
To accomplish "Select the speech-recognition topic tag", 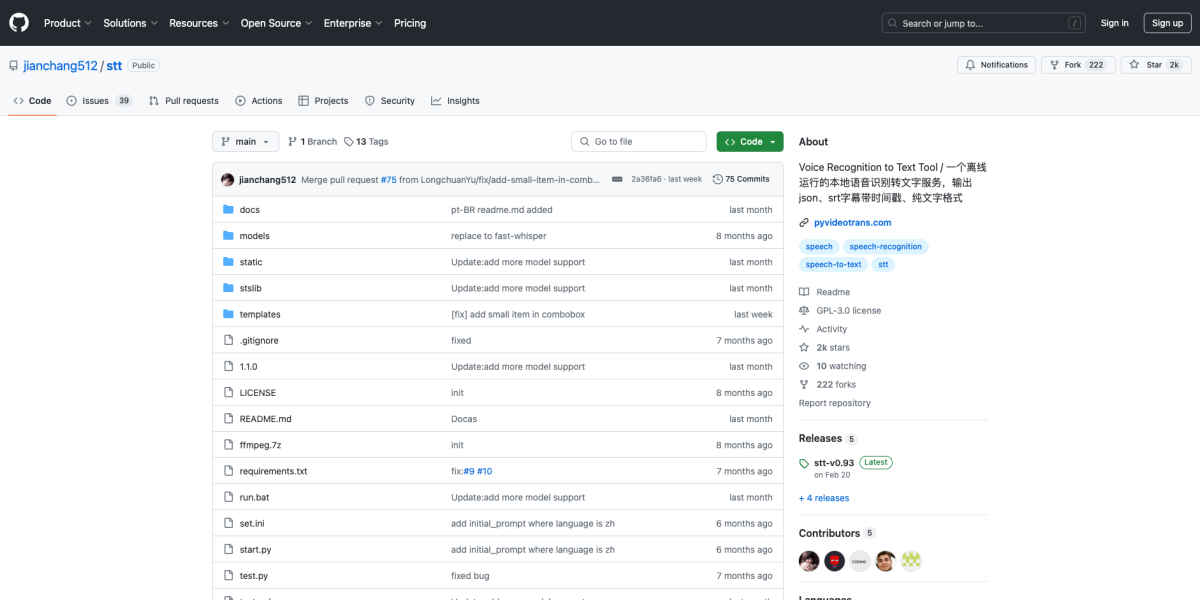I will (x=886, y=246).
